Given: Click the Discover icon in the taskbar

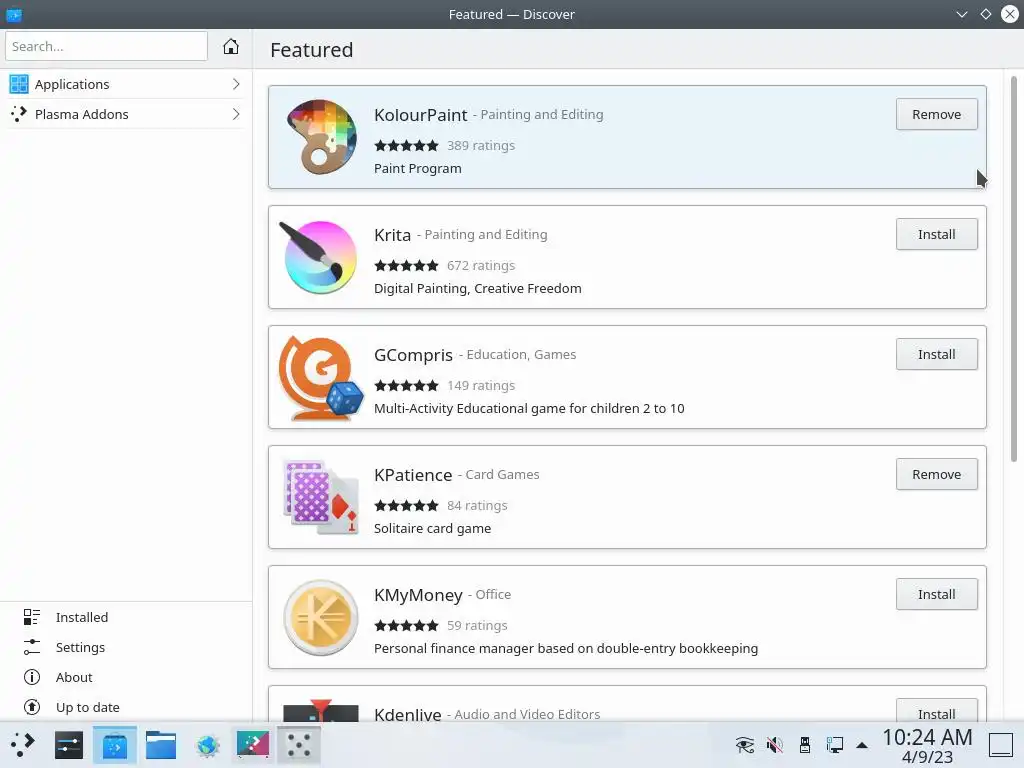Looking at the screenshot, I should 114,744.
